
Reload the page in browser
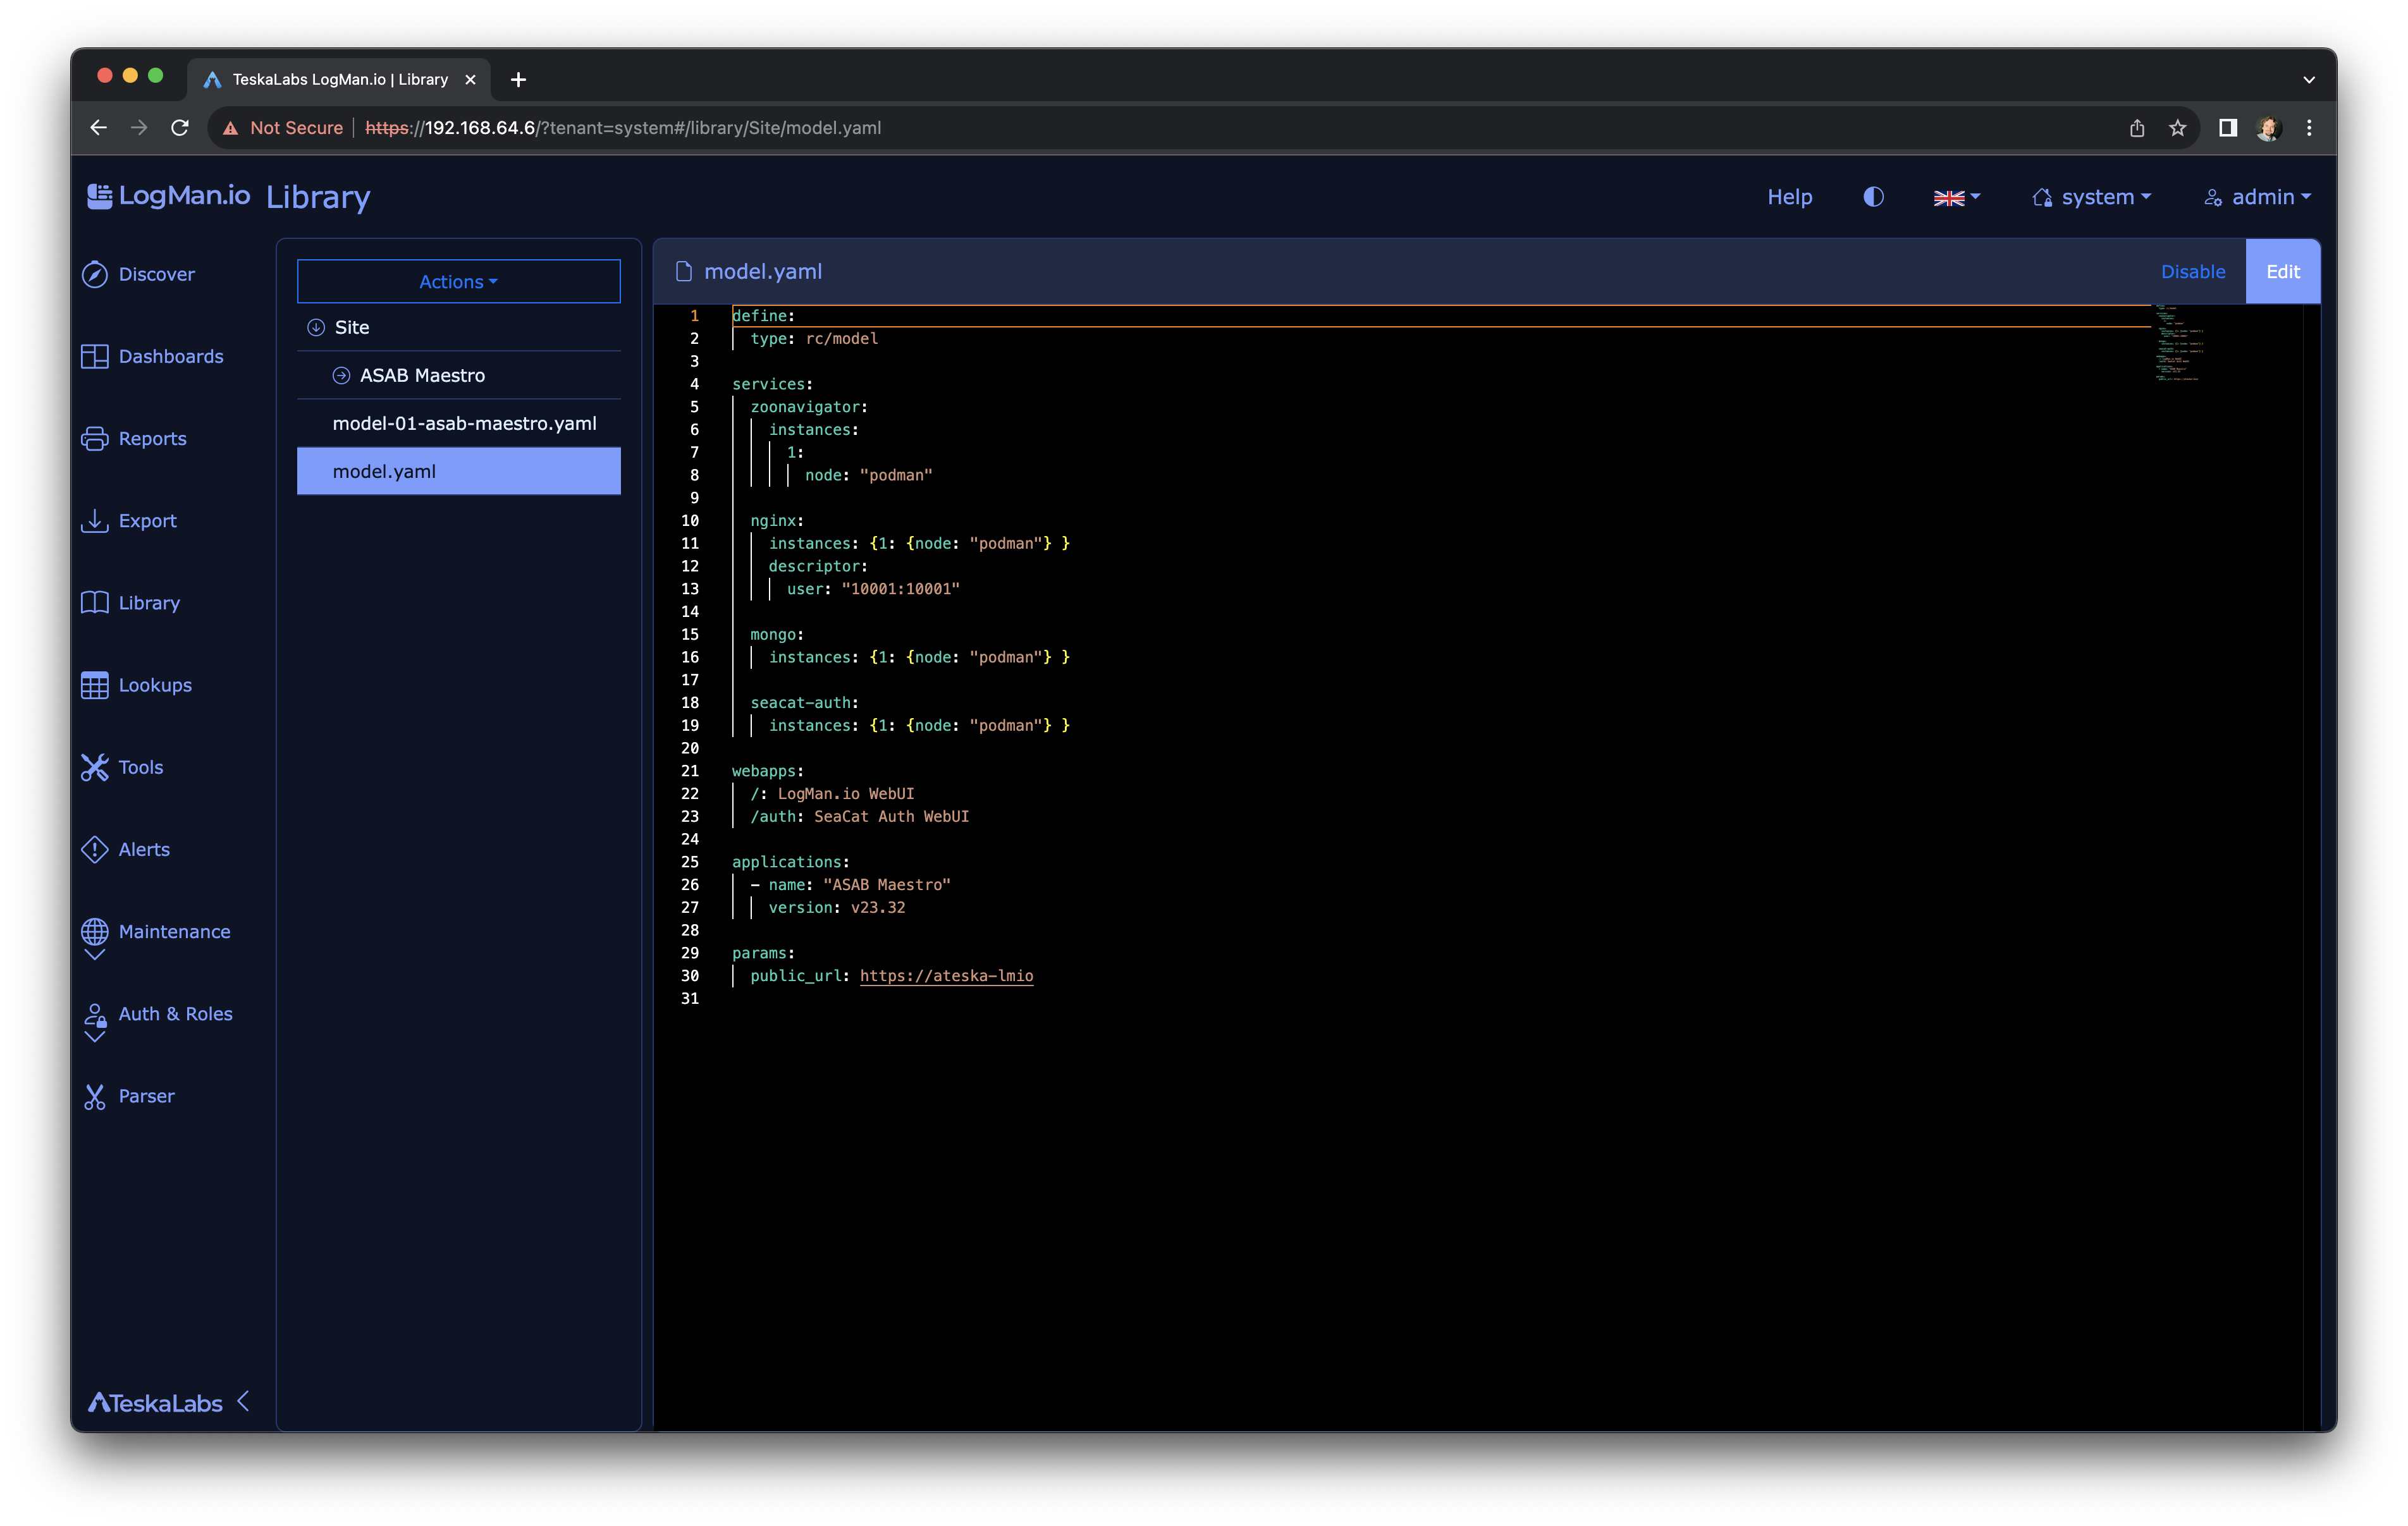click(x=180, y=128)
